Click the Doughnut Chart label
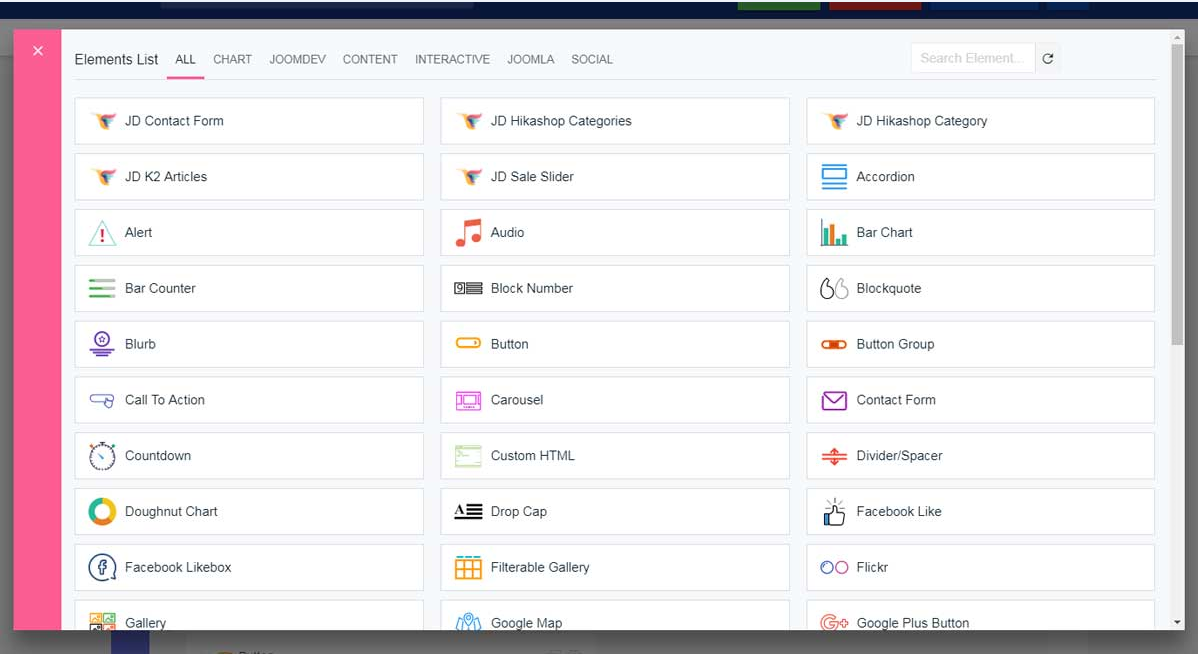The image size is (1198, 654). [x=171, y=511]
